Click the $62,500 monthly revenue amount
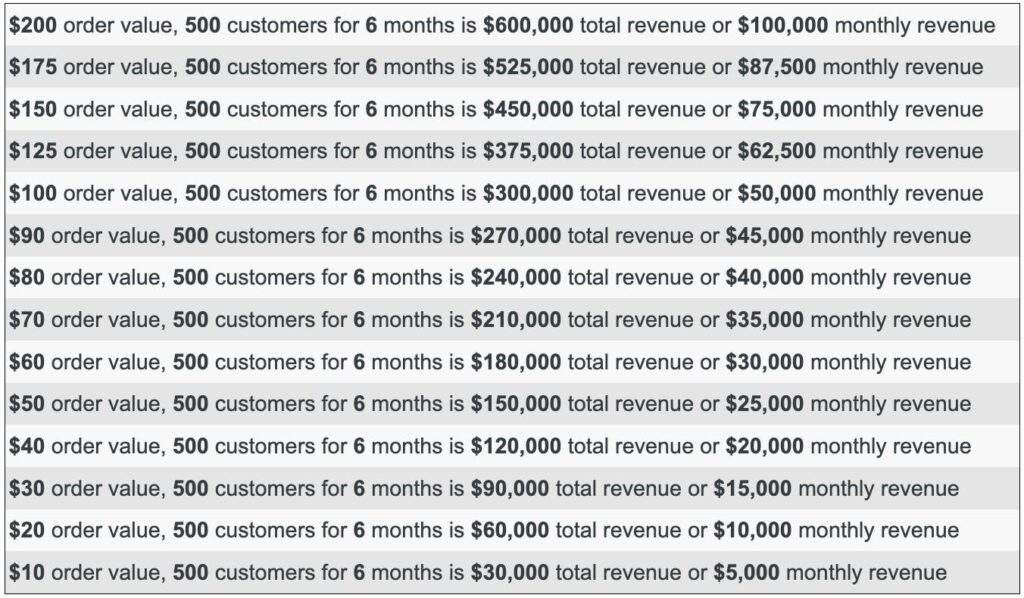Image resolution: width=1024 pixels, height=598 pixels. (x=776, y=151)
